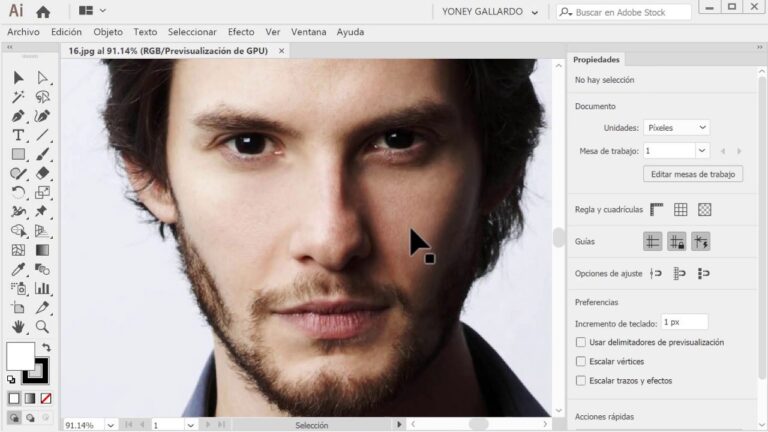Viewport: 768px width, 432px height.
Task: Select the Shaper tool
Action: [18, 173]
